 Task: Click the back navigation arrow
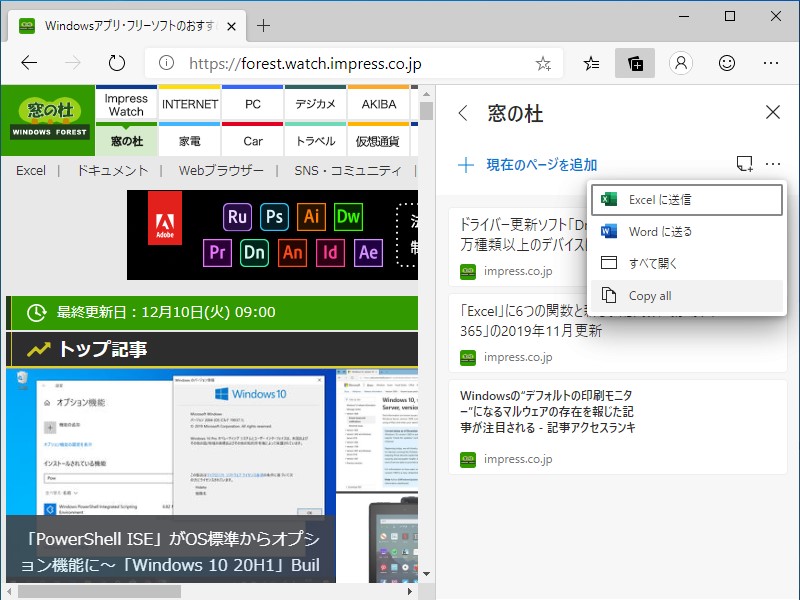(29, 62)
